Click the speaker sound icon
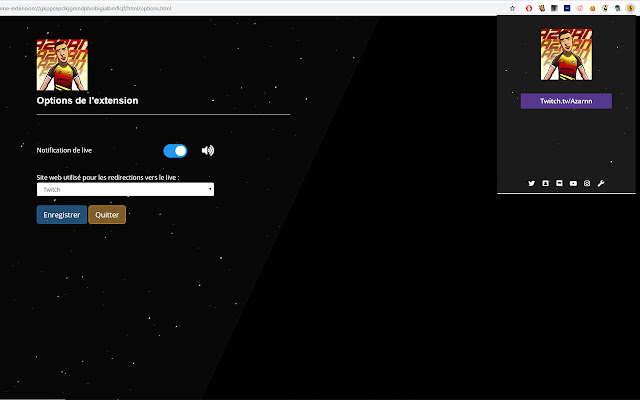This screenshot has width=640, height=400. click(208, 151)
